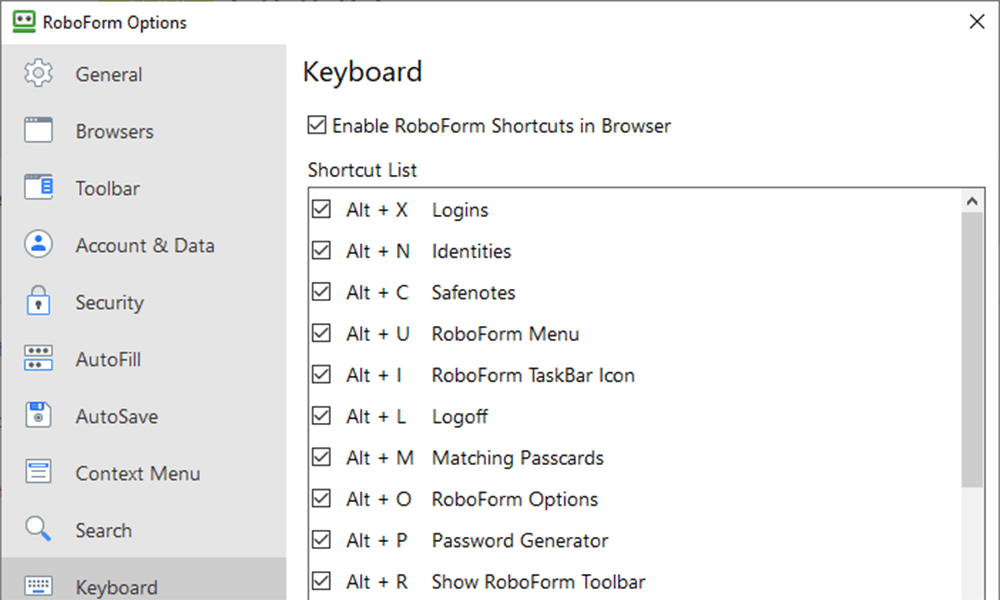Click the Shortcut List vertical scrollbar thumb

(x=972, y=350)
